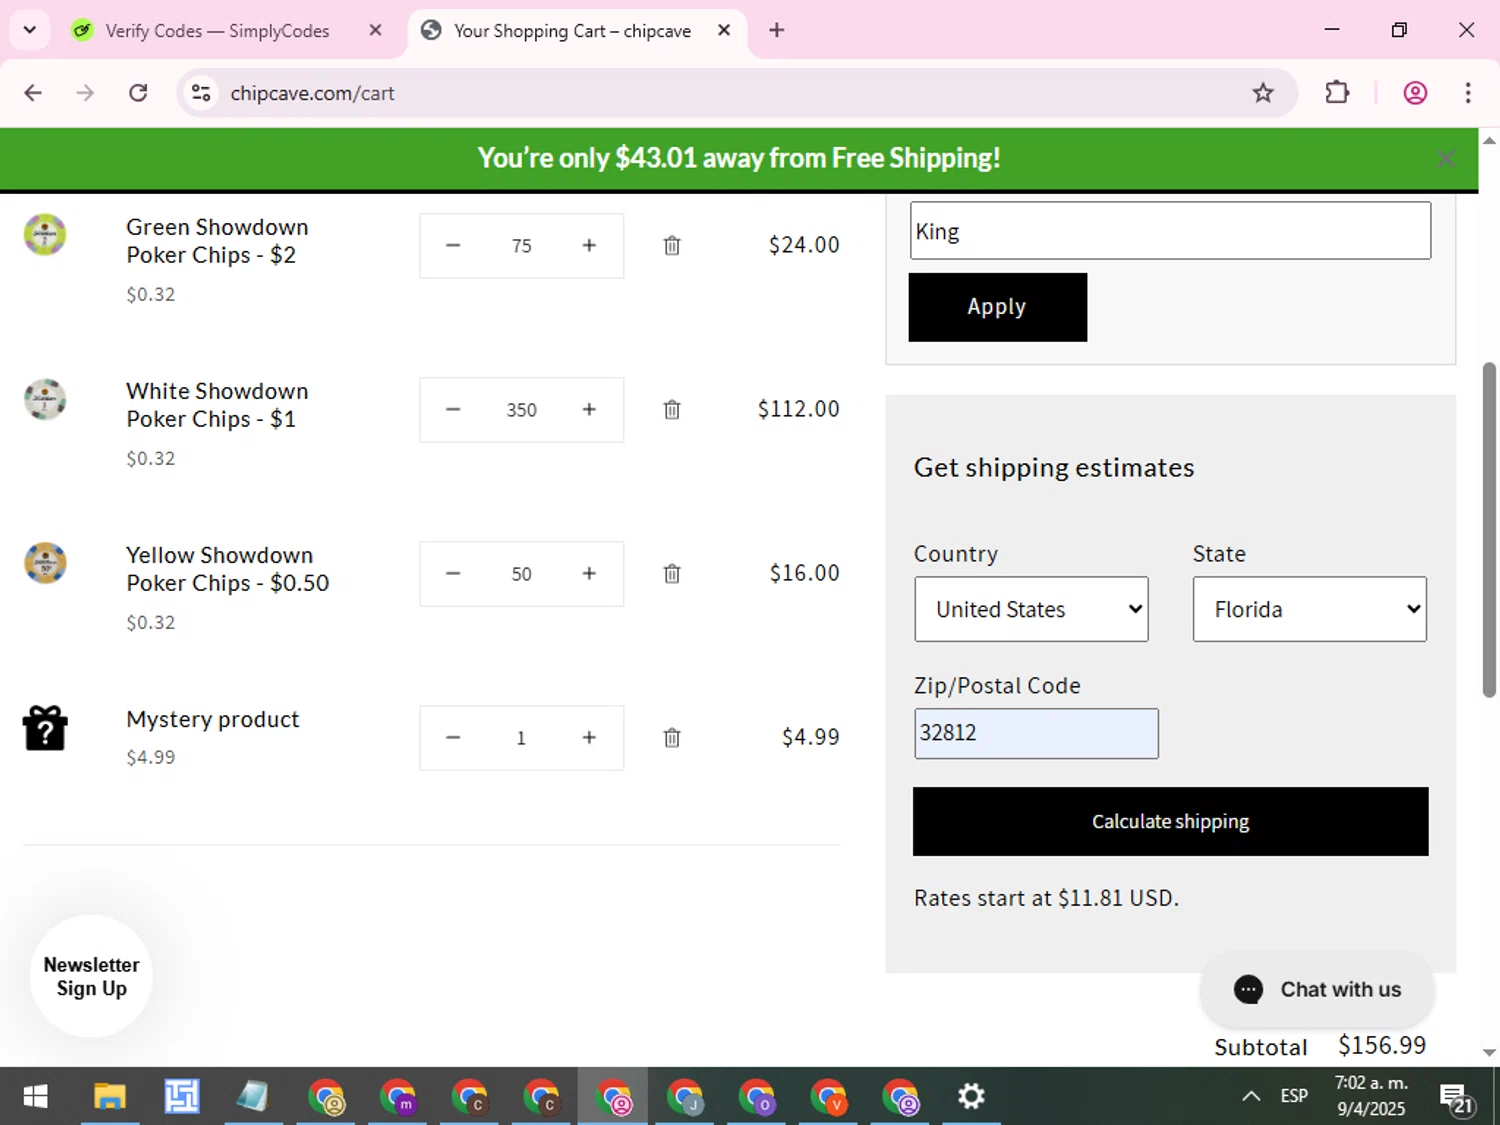
Task: Decrease quantity of Yellow Showdown Poker Chips
Action: coord(453,573)
